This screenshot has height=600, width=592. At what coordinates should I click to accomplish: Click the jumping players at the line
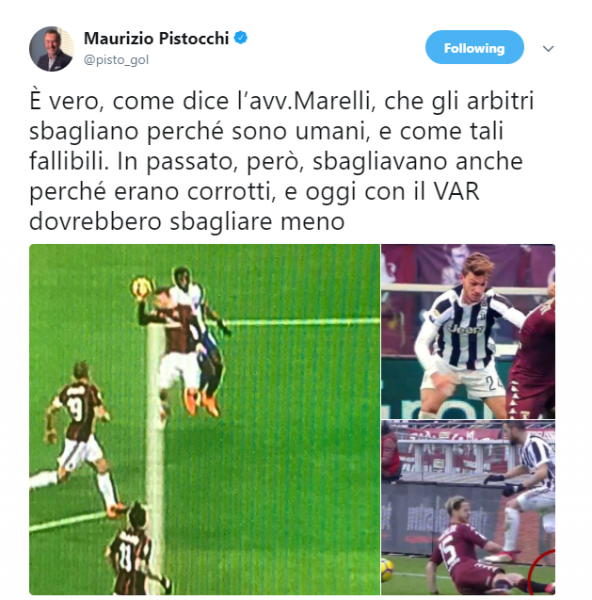tap(184, 341)
